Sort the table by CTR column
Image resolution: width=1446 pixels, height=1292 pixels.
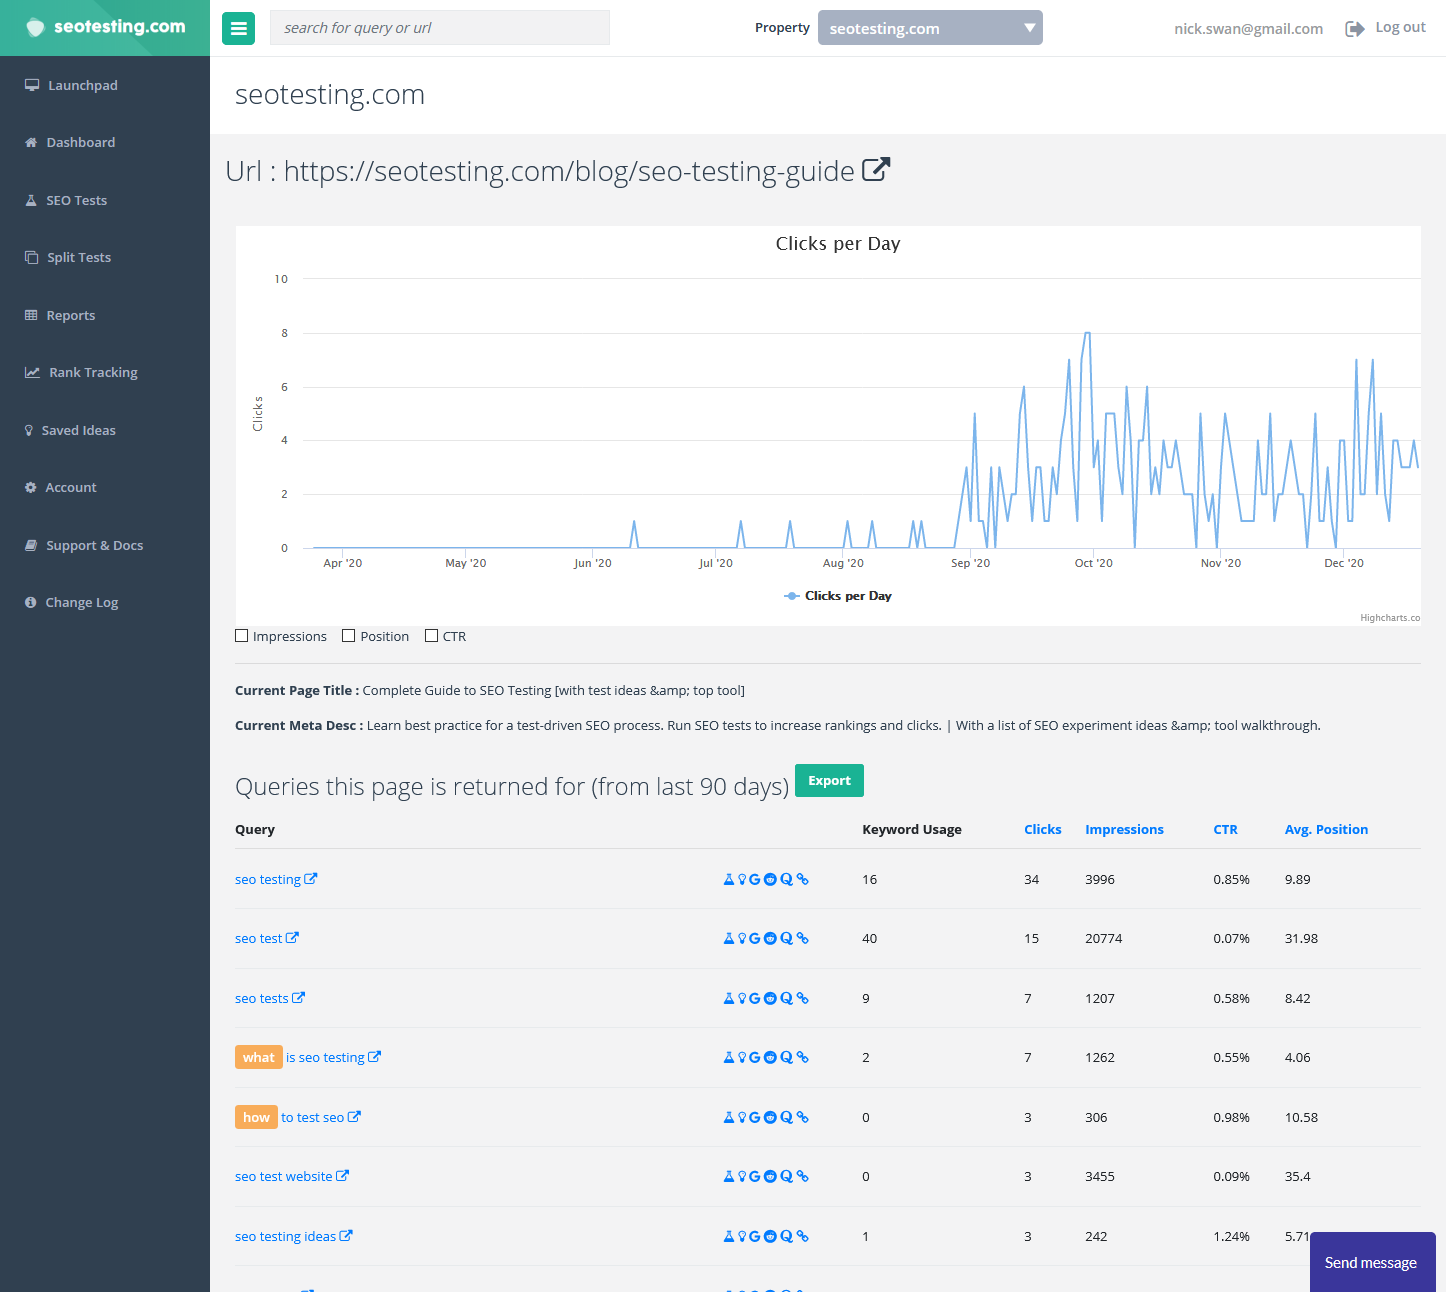tap(1225, 829)
